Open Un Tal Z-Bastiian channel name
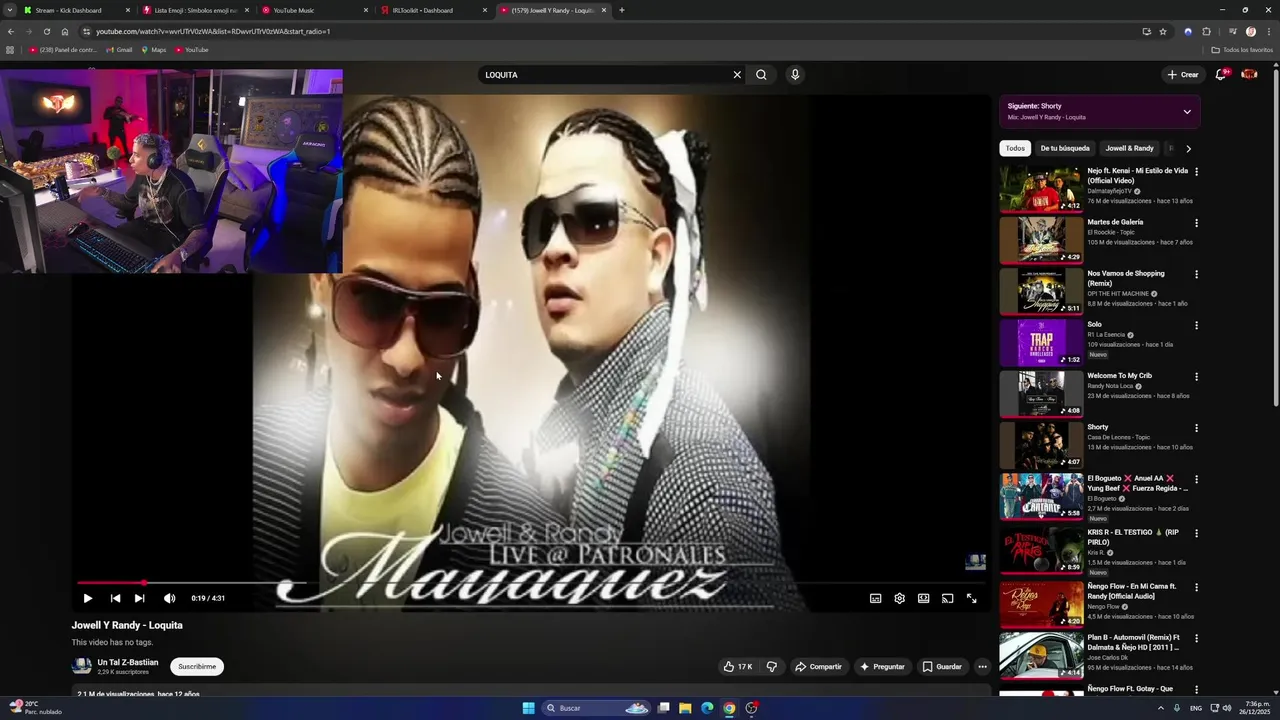This screenshot has height=720, width=1280. tap(128, 662)
